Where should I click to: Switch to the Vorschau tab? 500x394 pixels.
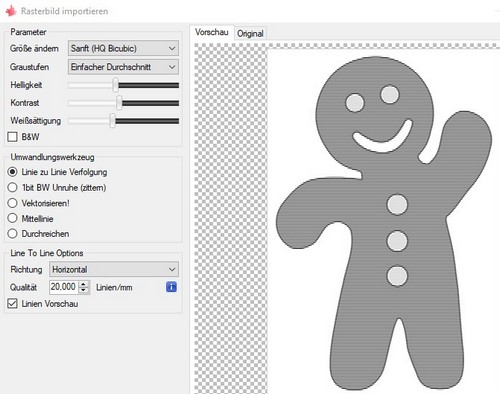point(212,32)
